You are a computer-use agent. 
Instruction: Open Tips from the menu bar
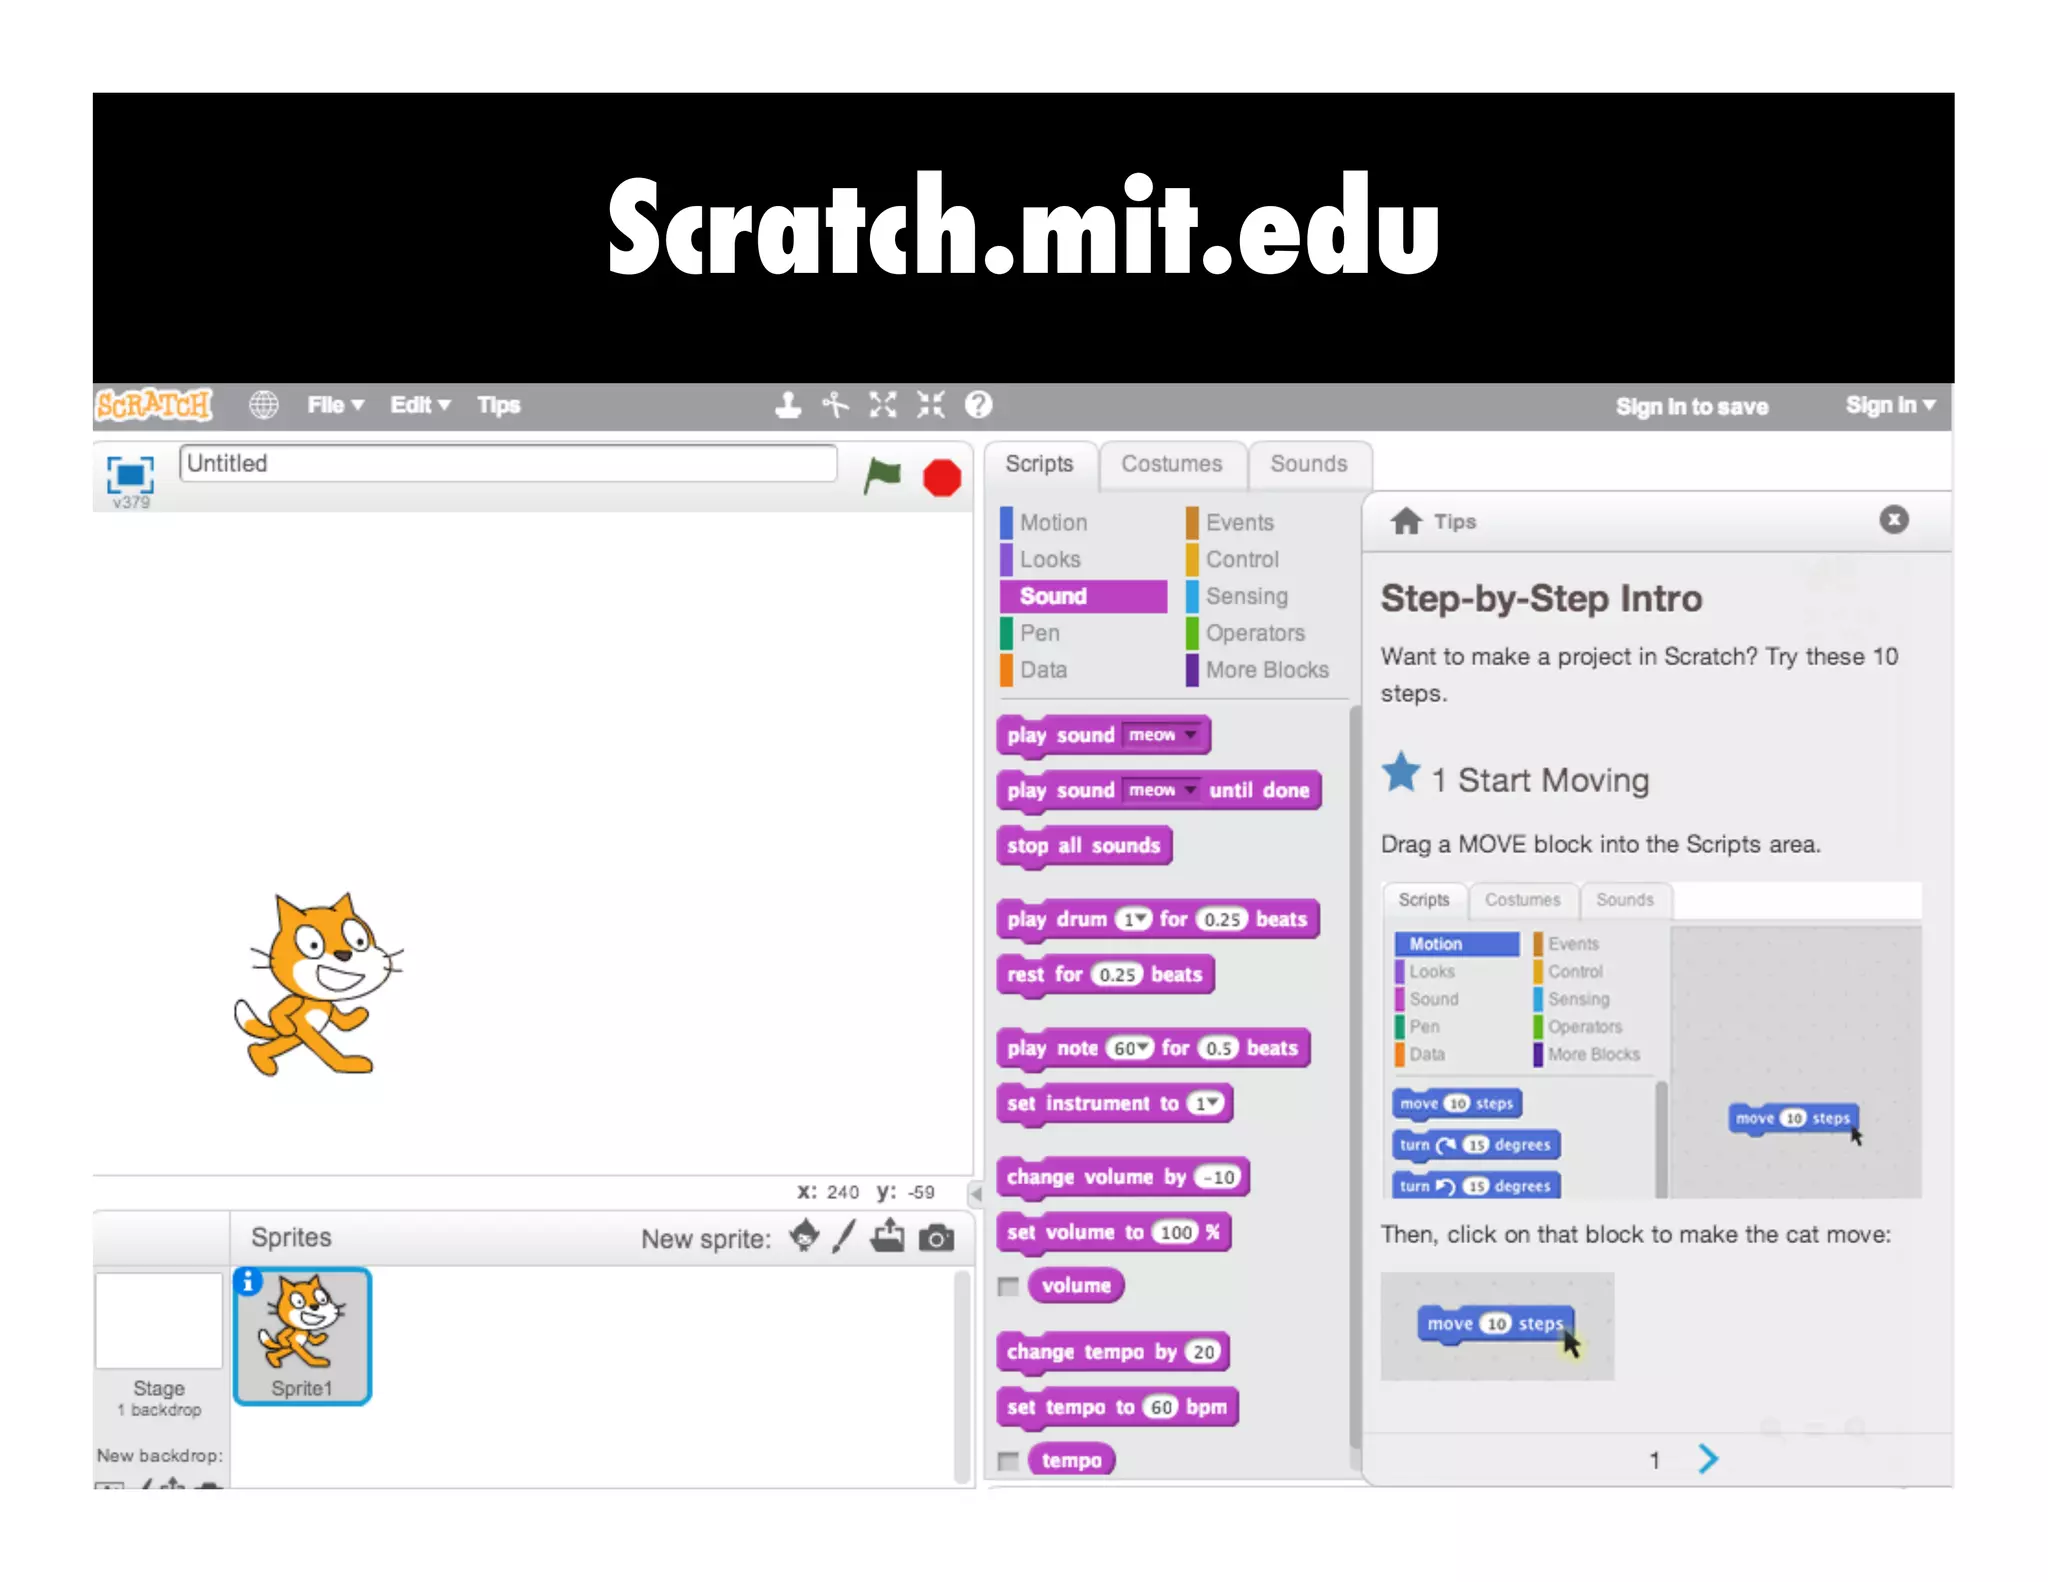point(498,405)
